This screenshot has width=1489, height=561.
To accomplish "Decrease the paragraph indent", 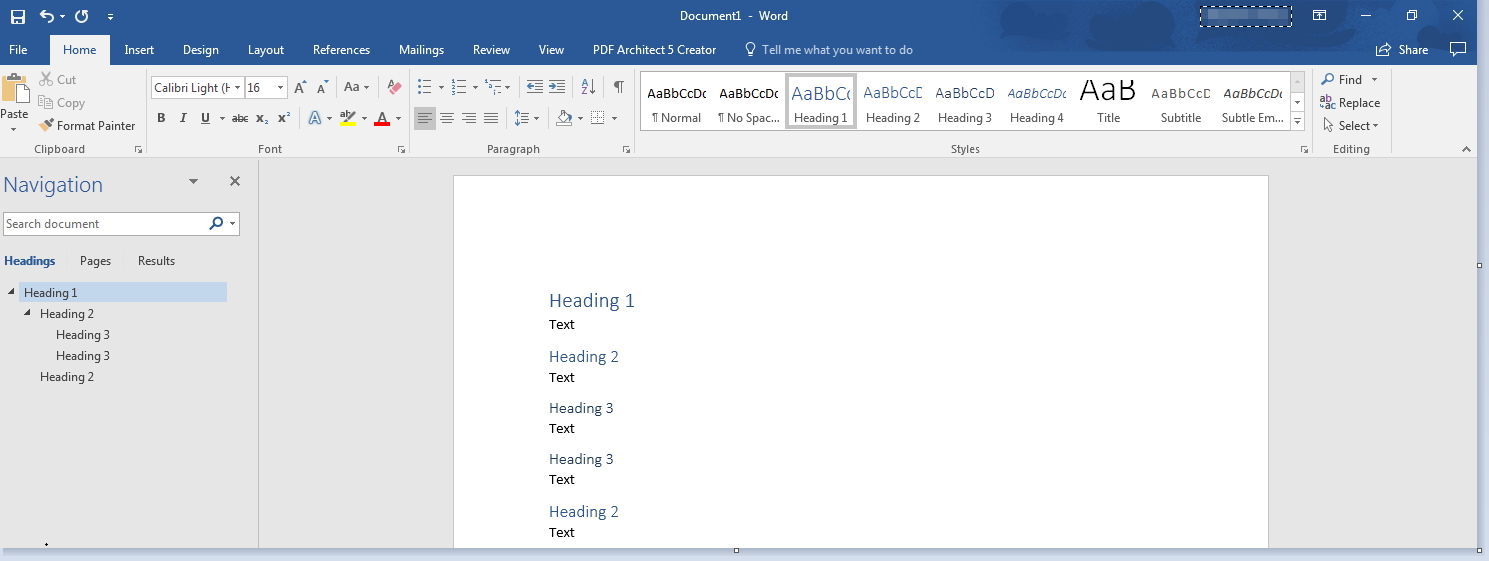I will (535, 87).
